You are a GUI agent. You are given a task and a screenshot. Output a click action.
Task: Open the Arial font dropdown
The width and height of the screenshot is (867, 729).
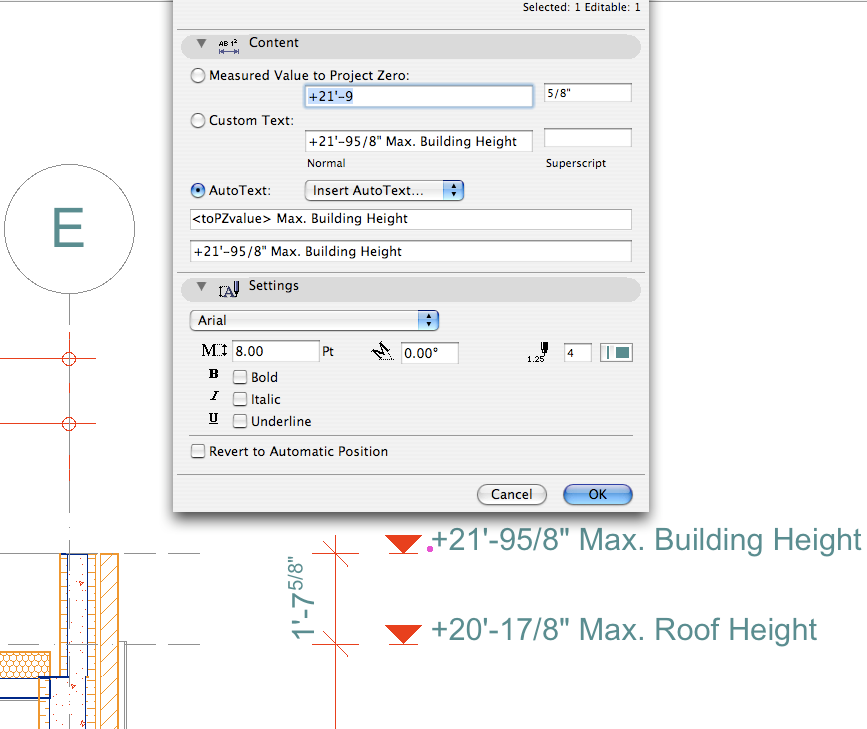[x=314, y=320]
